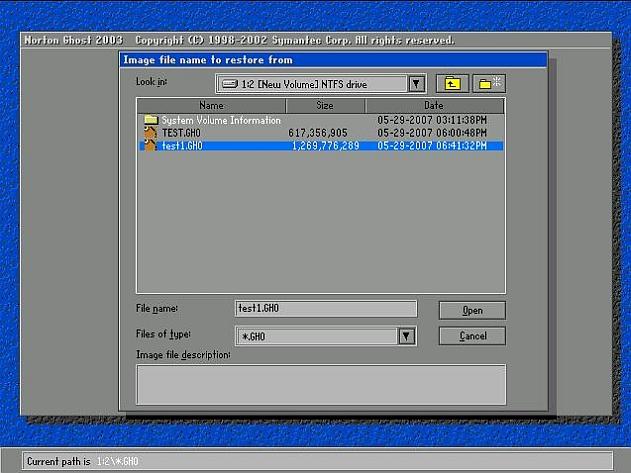This screenshot has width=631, height=473.
Task: Sort by the Name column header
Action: (x=211, y=106)
